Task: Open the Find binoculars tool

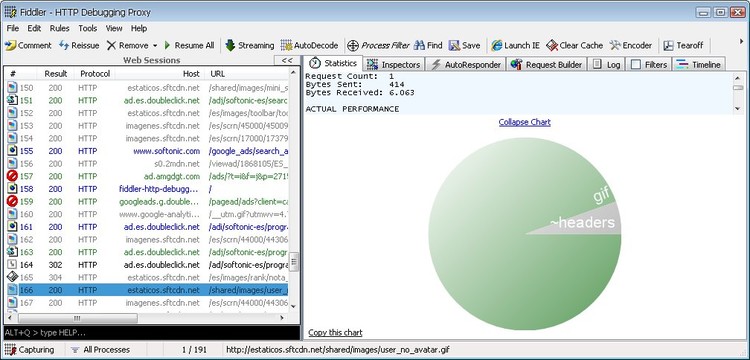Action: click(419, 45)
